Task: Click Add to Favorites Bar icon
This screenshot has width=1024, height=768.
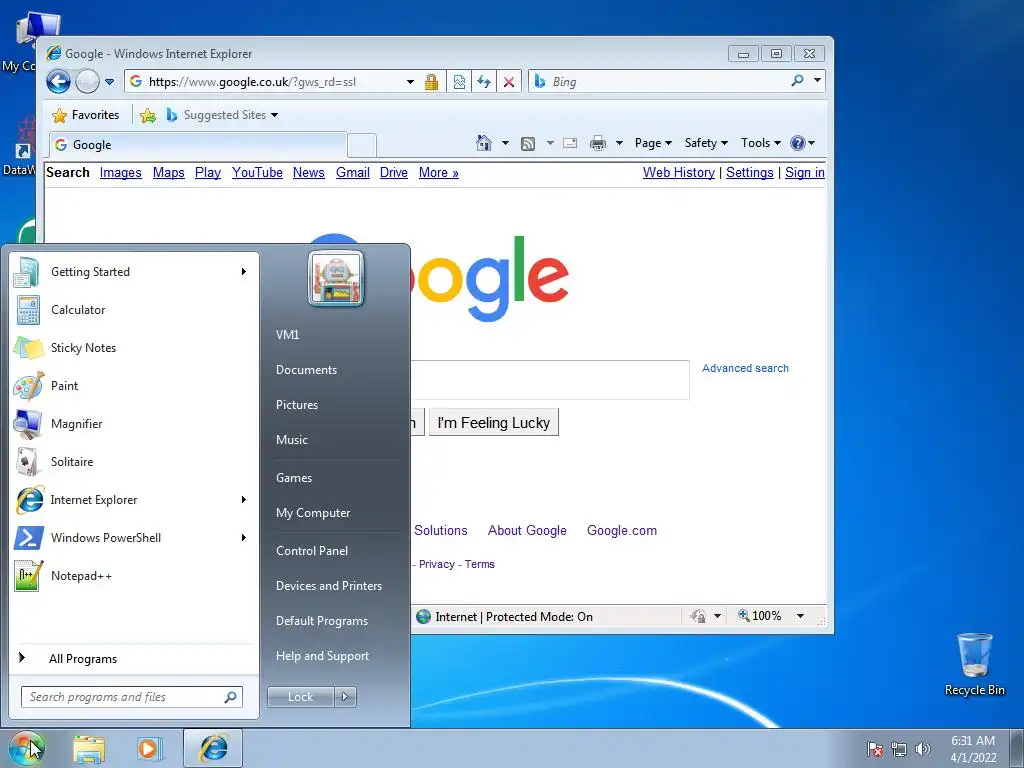Action: click(148, 116)
